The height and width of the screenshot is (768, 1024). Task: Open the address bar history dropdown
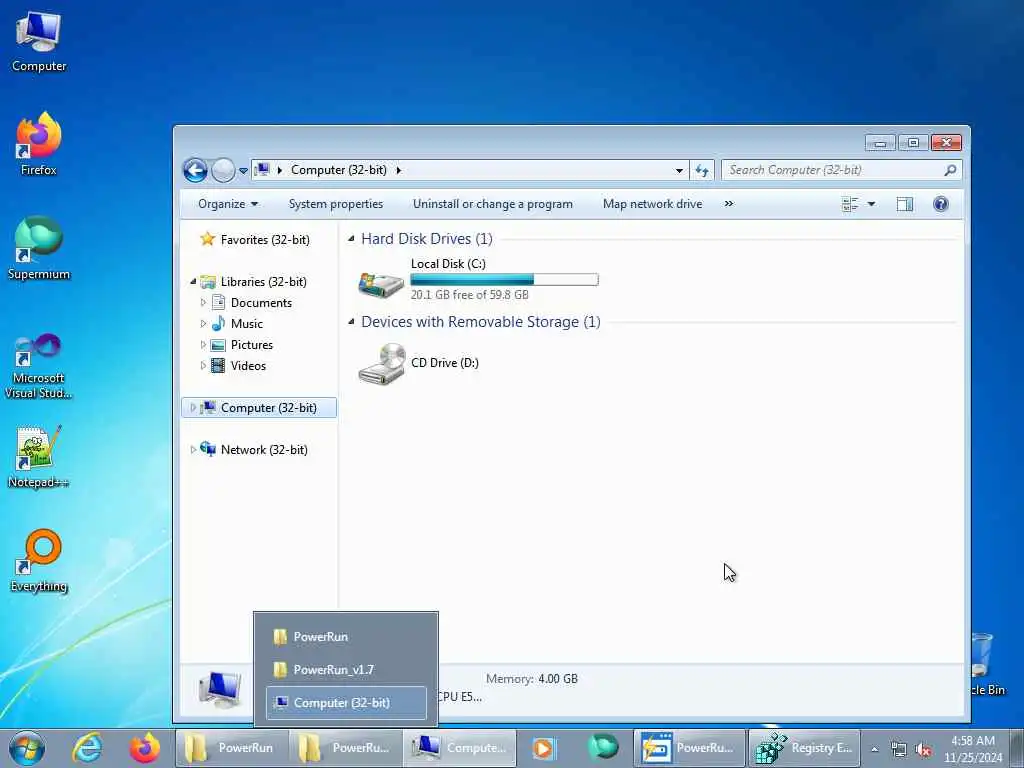coord(679,170)
